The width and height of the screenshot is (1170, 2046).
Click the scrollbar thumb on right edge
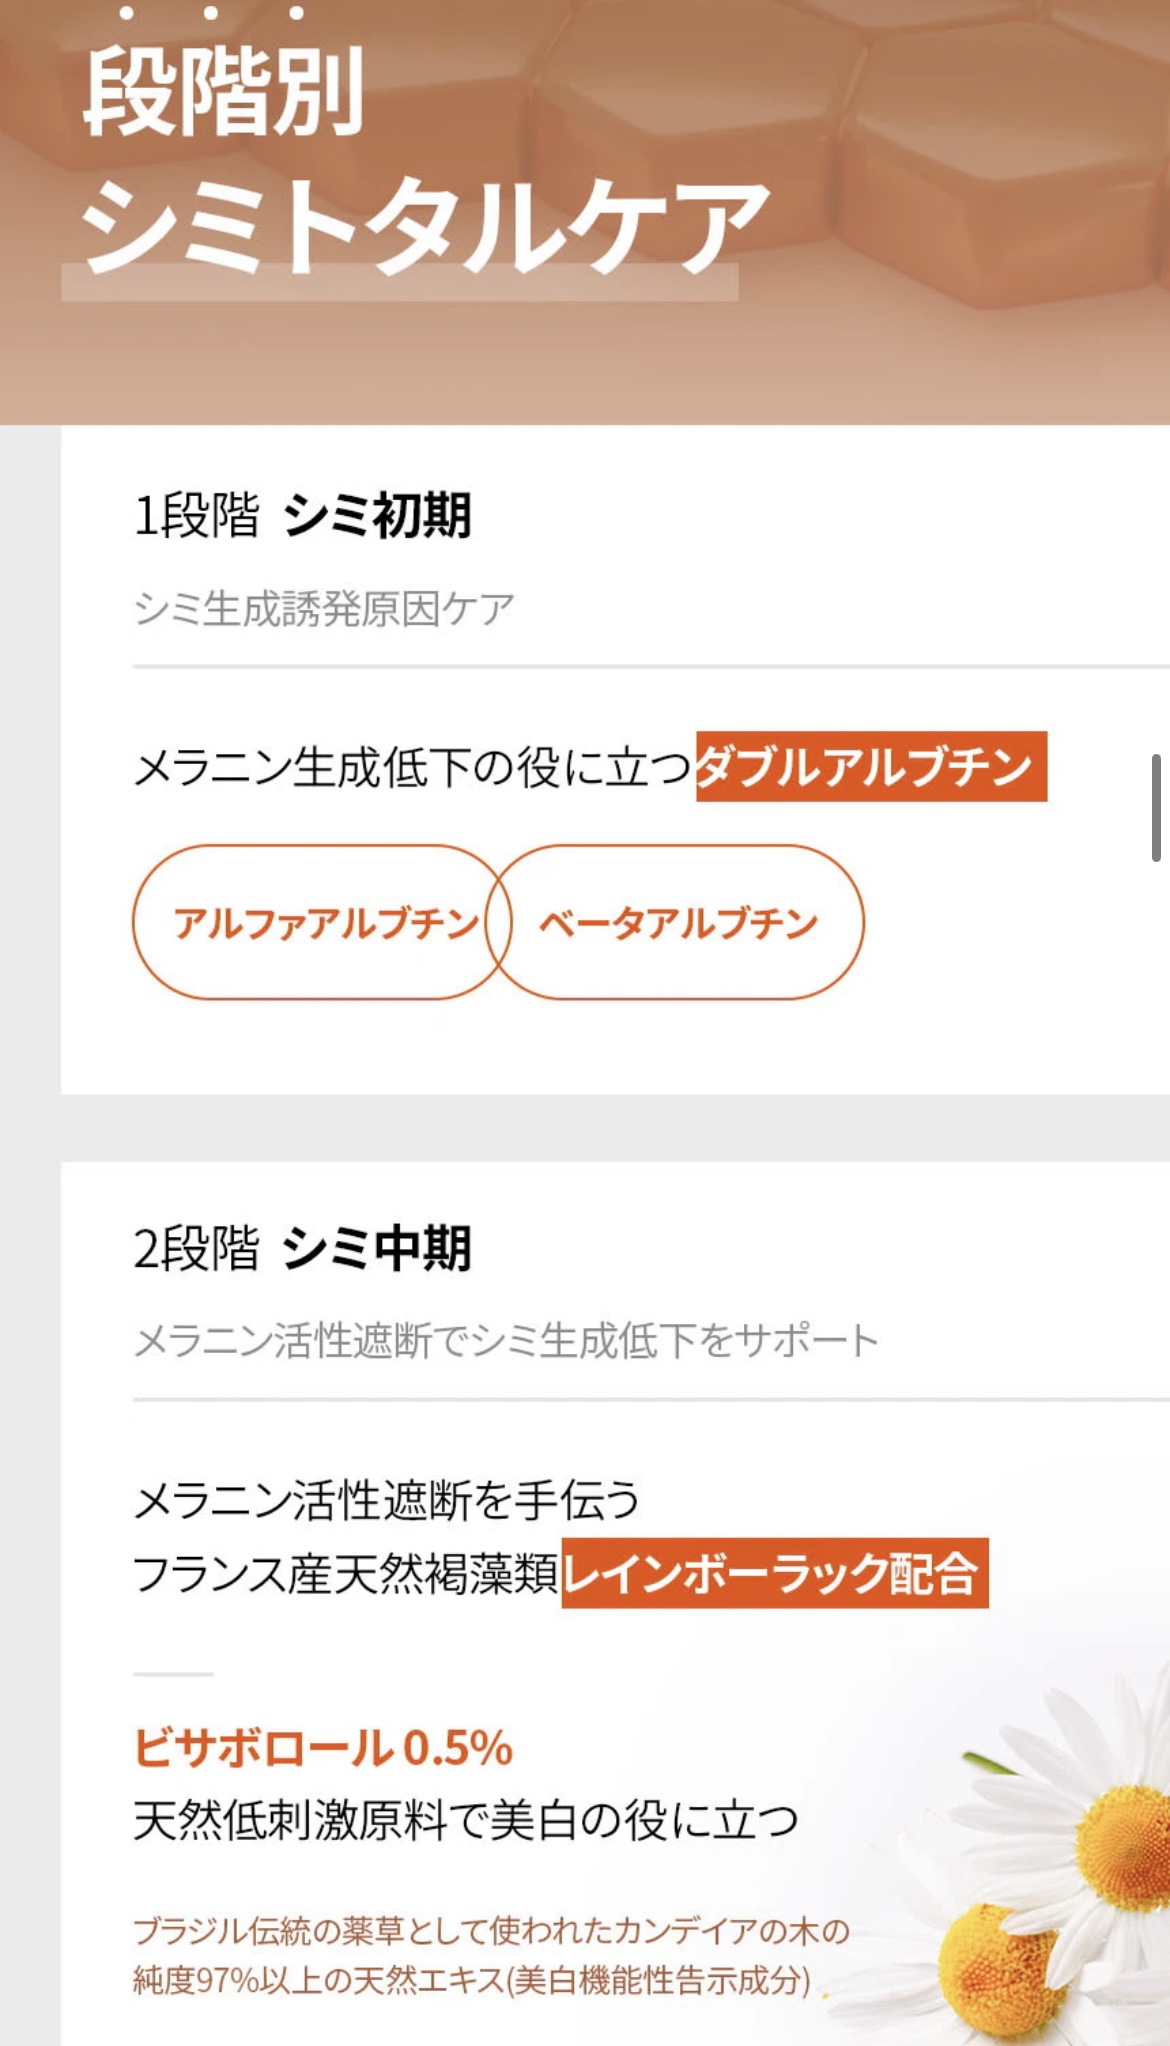pos(1155,808)
